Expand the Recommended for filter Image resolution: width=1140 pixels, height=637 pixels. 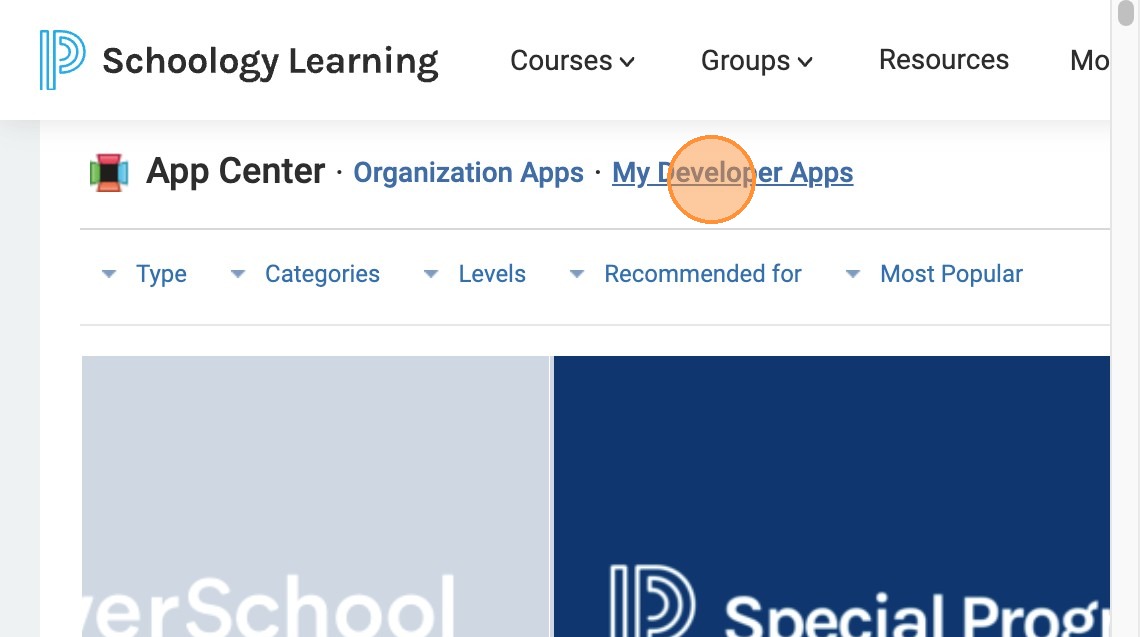[x=702, y=274]
